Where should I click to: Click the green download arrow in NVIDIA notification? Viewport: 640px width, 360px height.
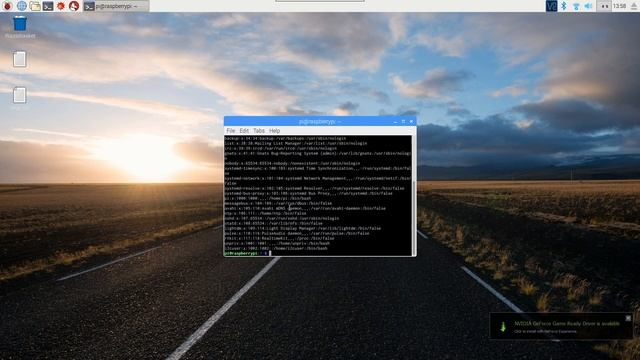pyautogui.click(x=503, y=327)
